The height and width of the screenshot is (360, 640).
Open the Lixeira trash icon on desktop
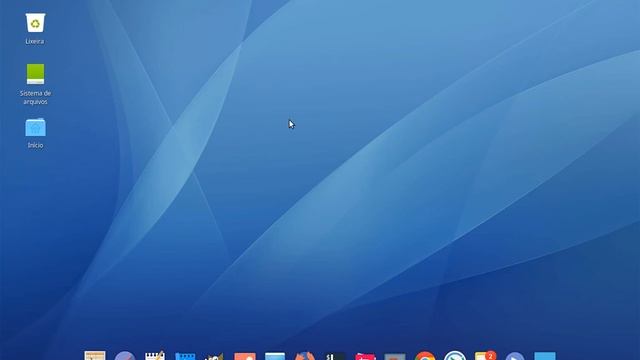pyautogui.click(x=35, y=23)
